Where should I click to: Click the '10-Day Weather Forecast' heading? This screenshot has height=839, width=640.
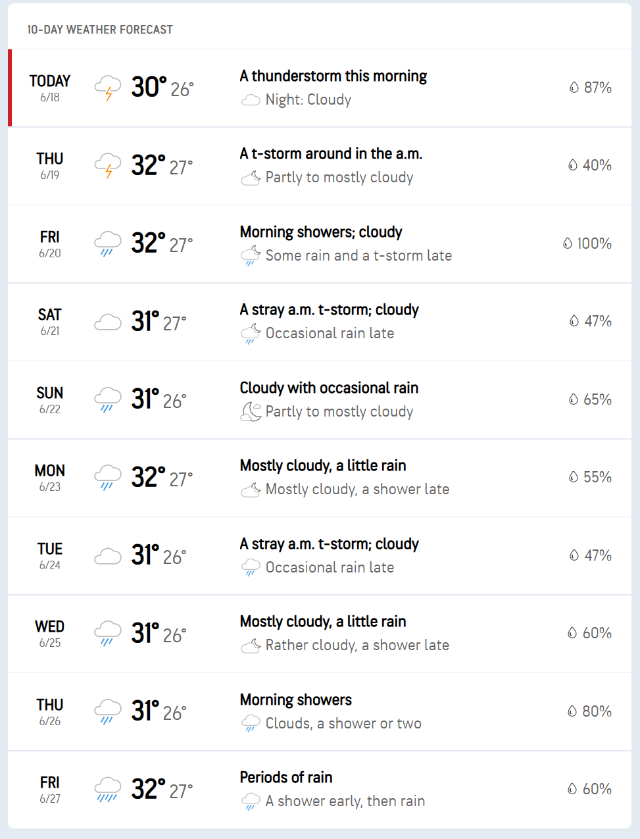(100, 30)
